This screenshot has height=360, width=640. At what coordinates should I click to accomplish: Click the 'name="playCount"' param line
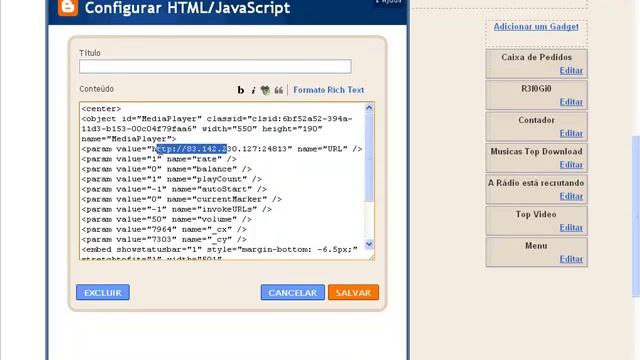point(171,179)
